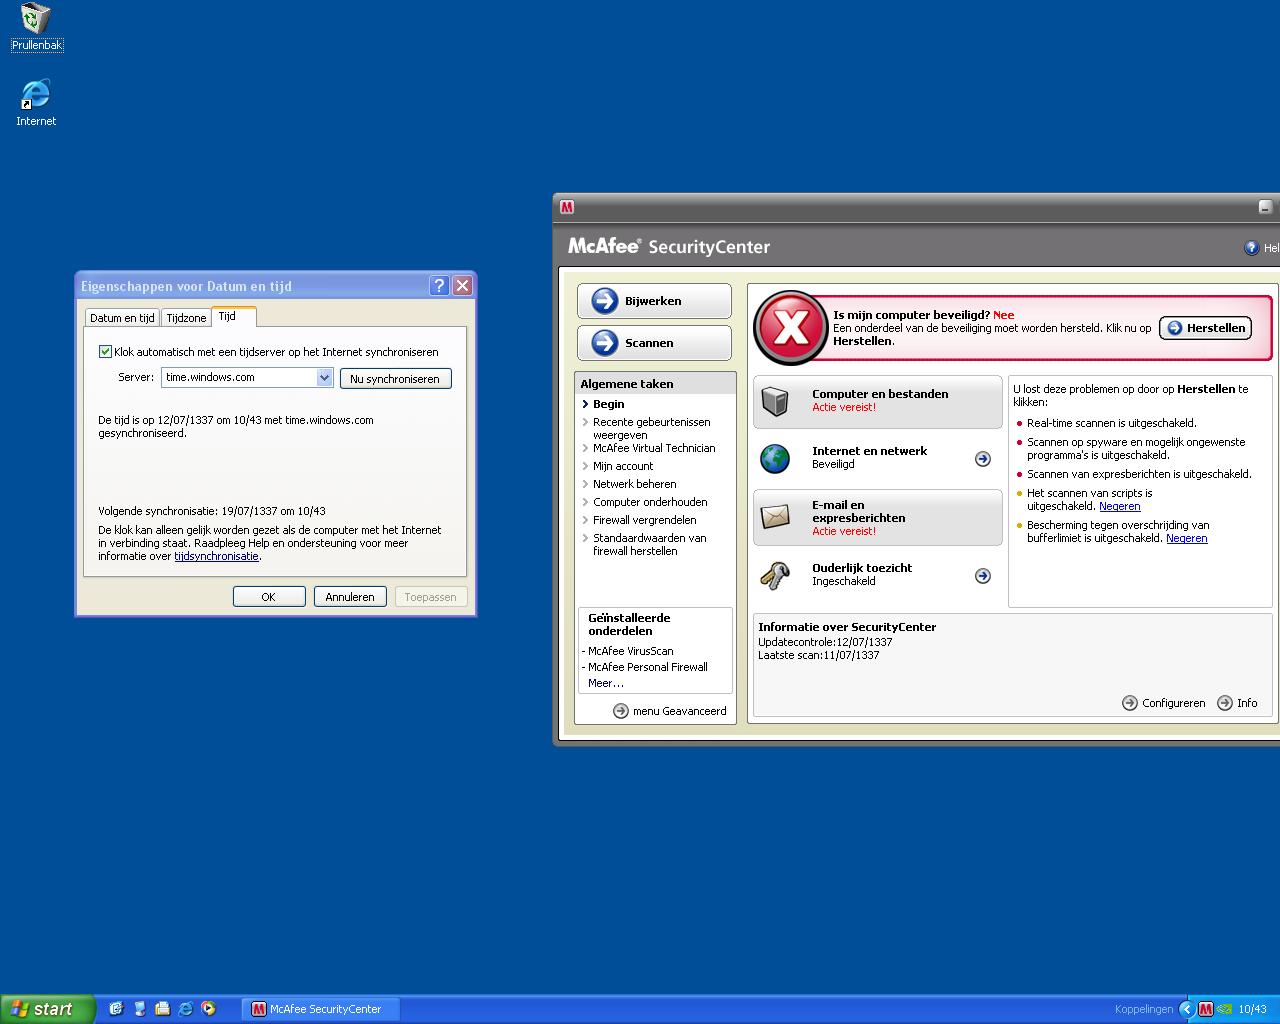Select Firewall vergrendelen task
Viewport: 1280px width, 1024px height.
tap(645, 520)
